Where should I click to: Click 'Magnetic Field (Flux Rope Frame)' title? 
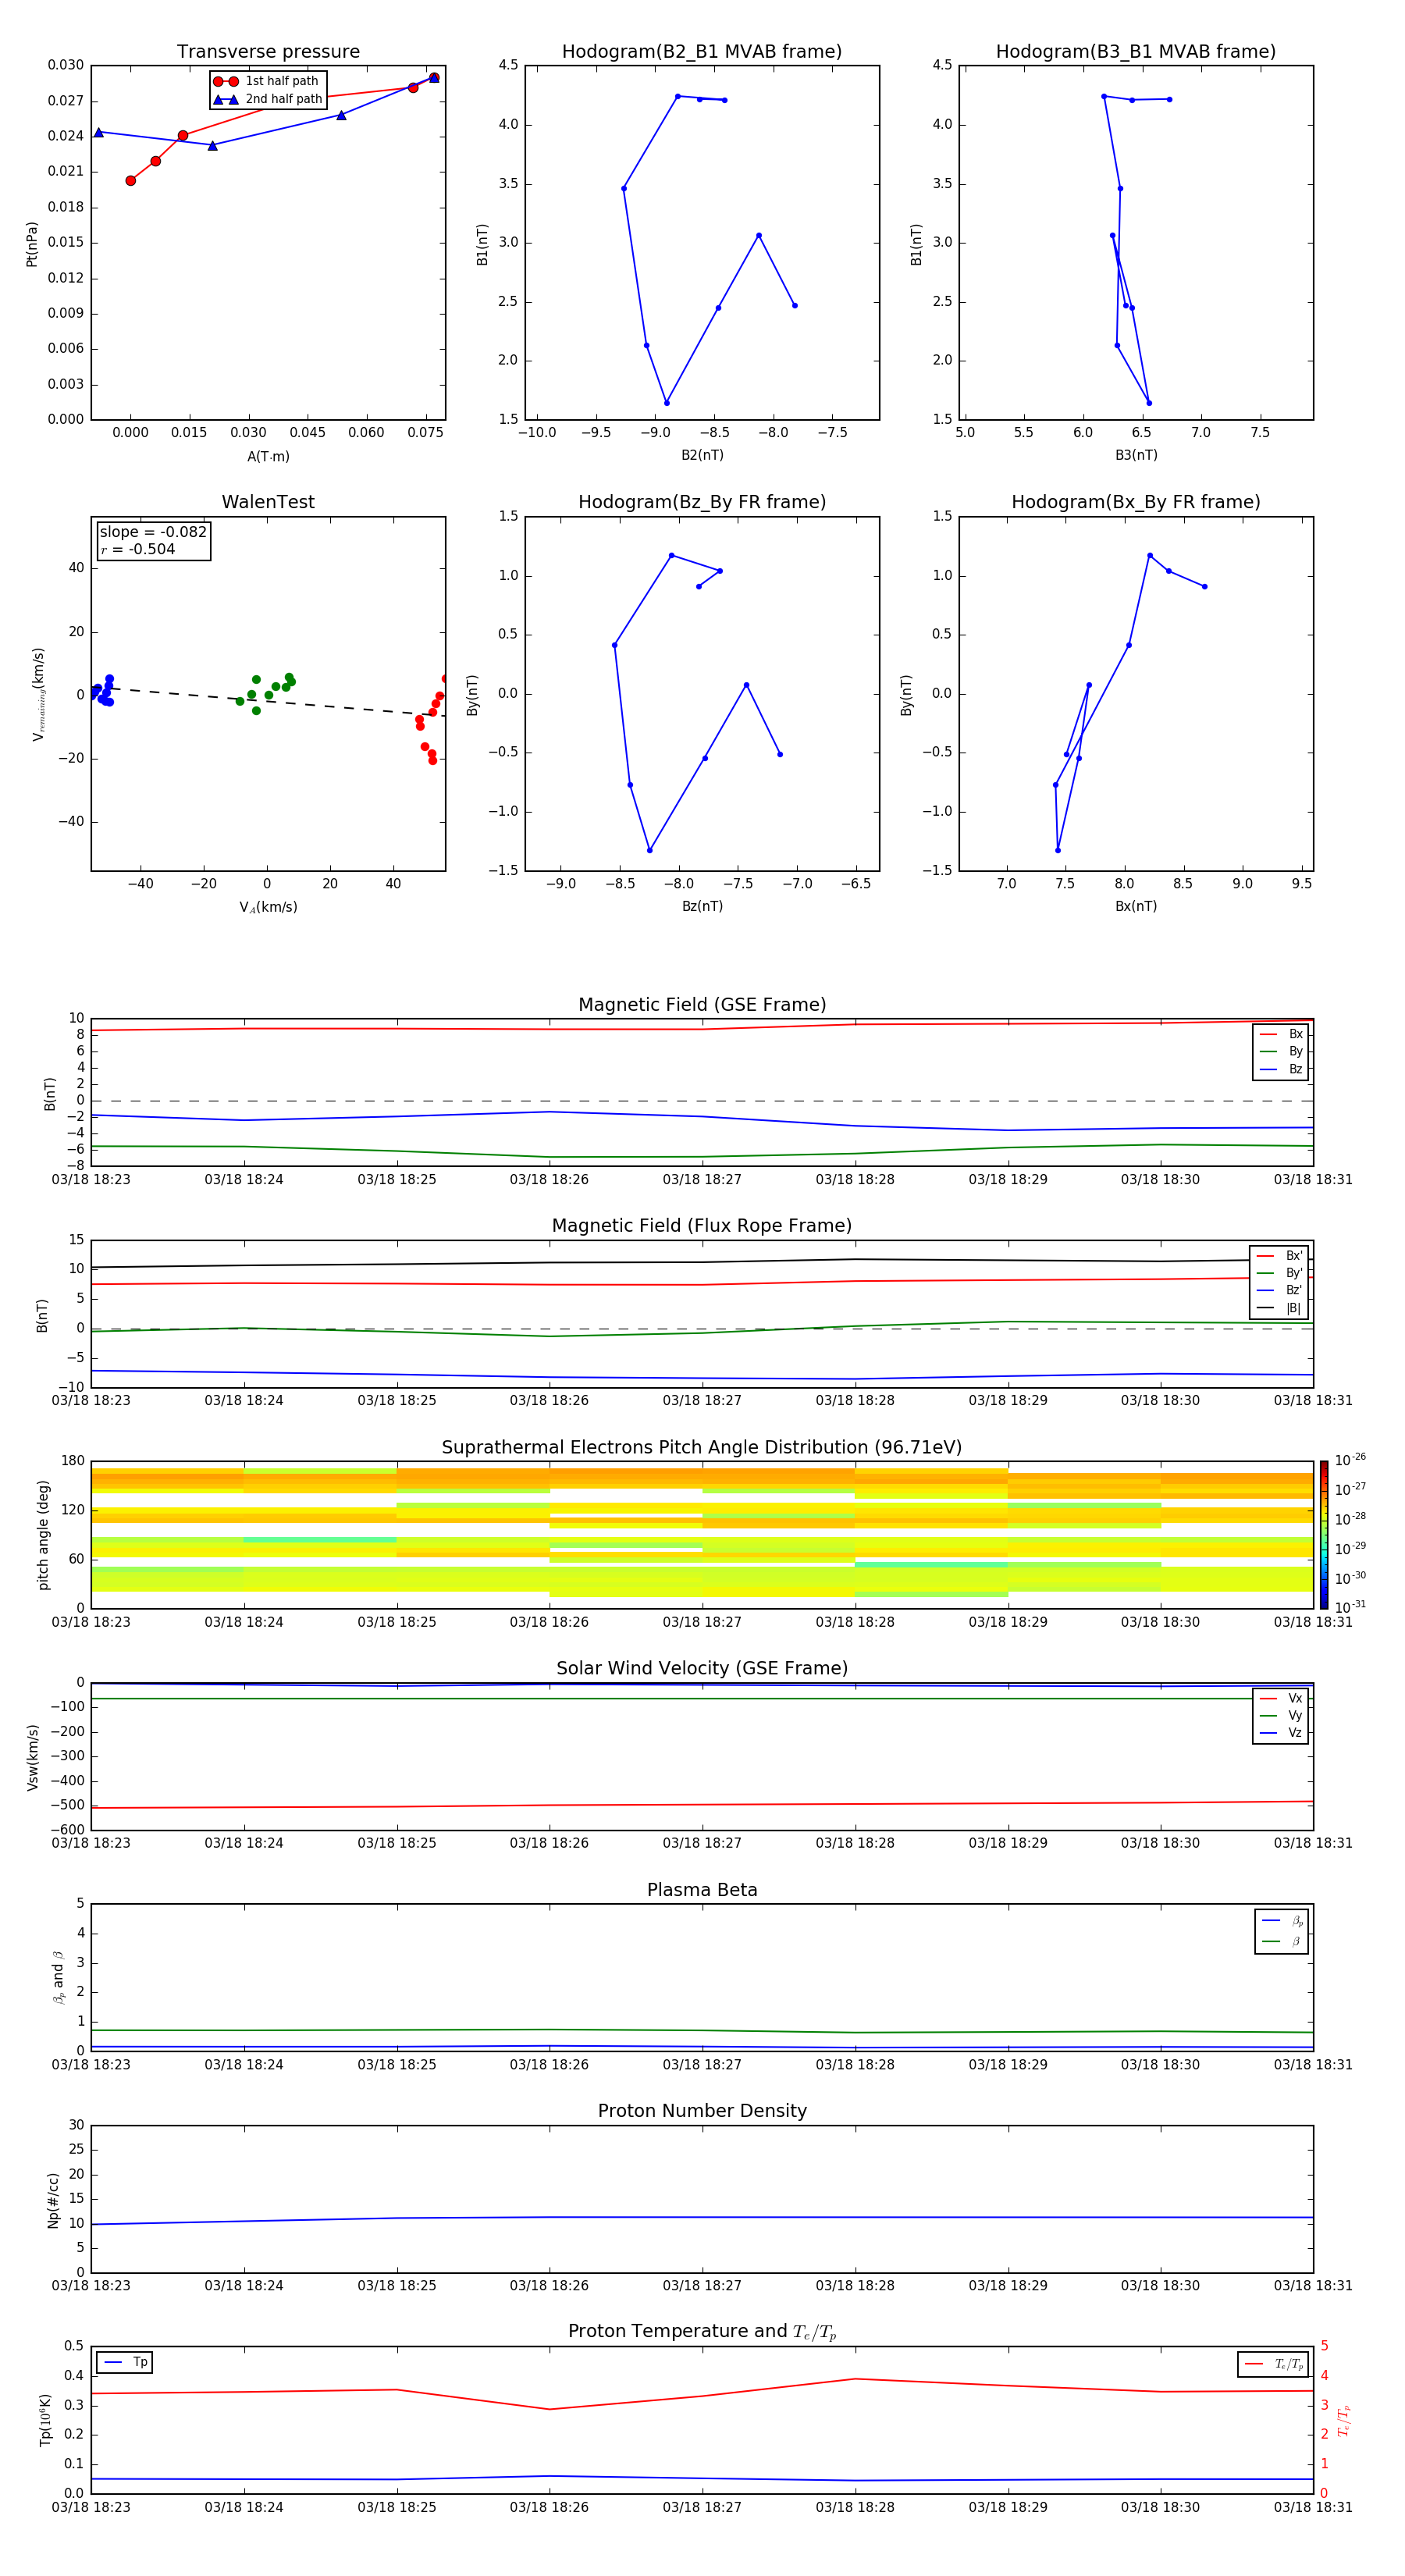(702, 1226)
